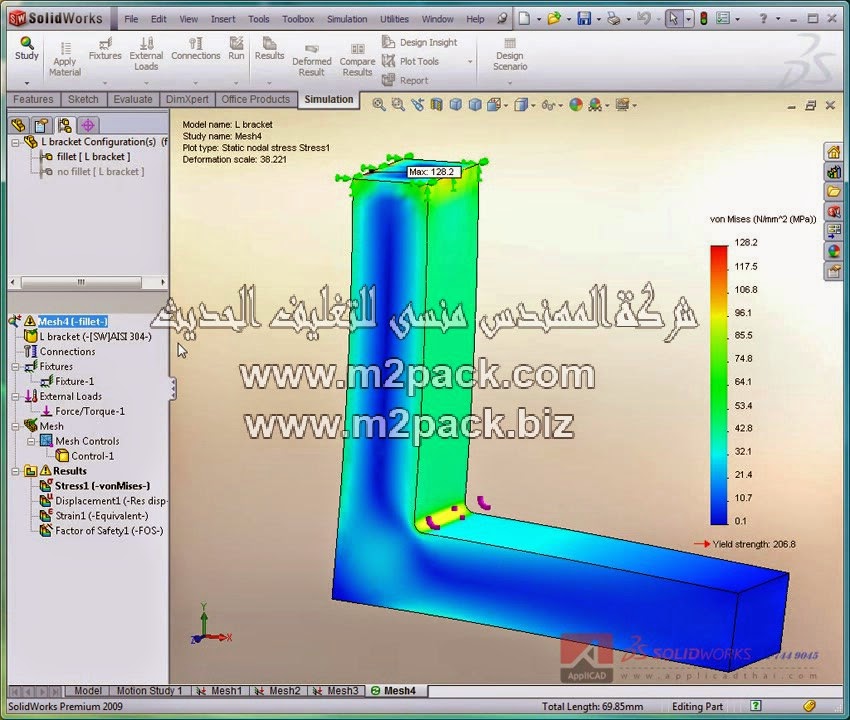Select Control-1 mesh control
Viewport: 850px width, 720px height.
coord(93,457)
